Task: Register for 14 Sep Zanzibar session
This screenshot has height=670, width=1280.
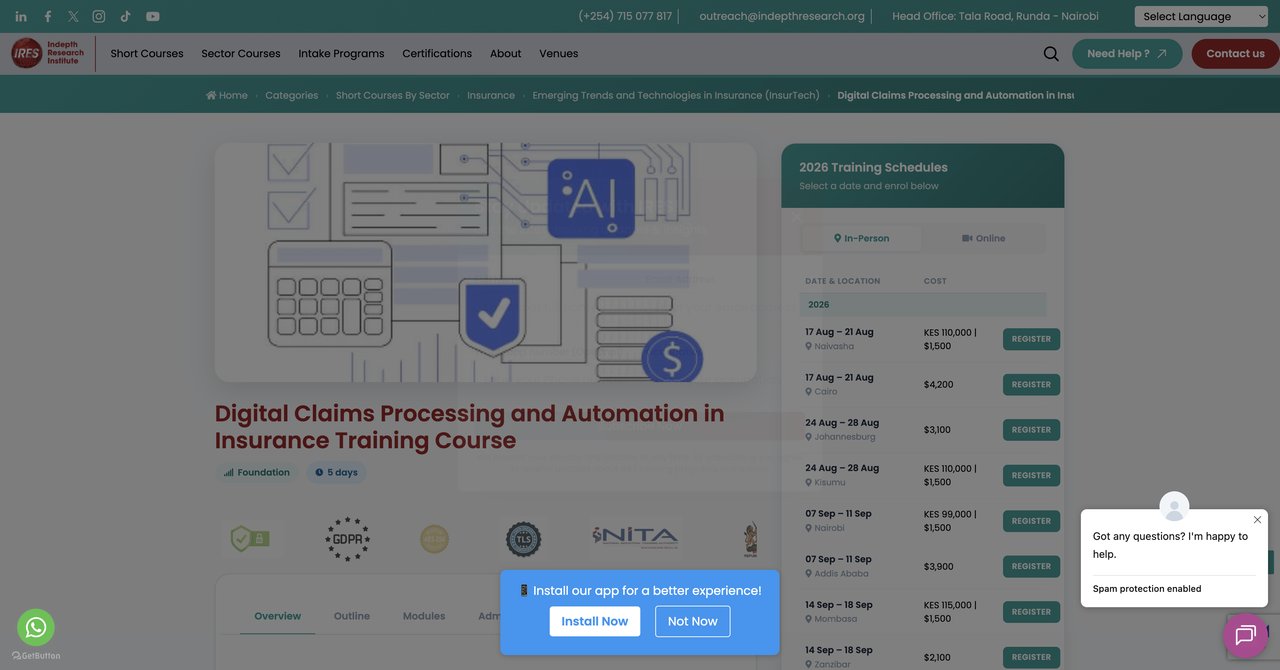Action: pyautogui.click(x=1031, y=657)
